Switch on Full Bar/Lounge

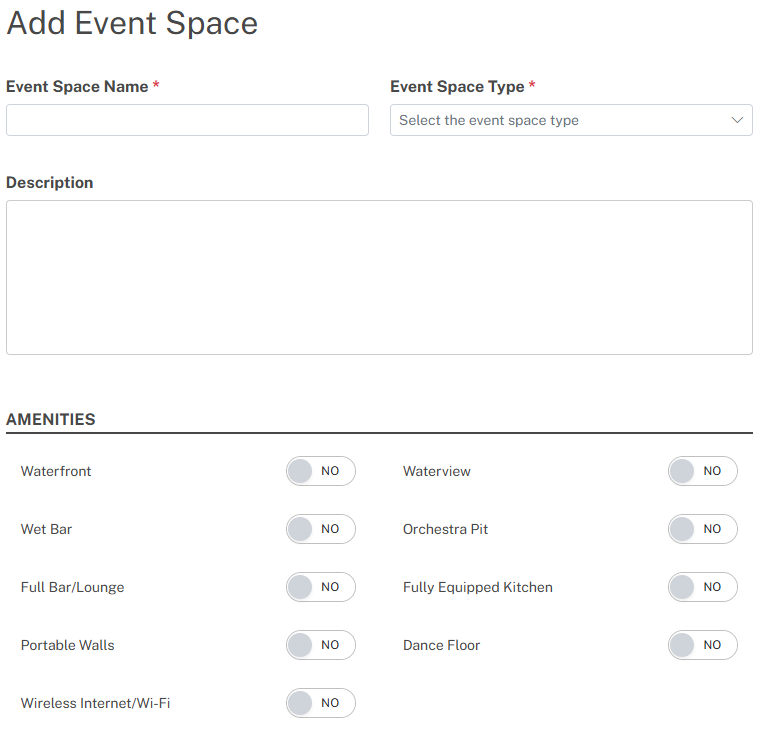(321, 587)
